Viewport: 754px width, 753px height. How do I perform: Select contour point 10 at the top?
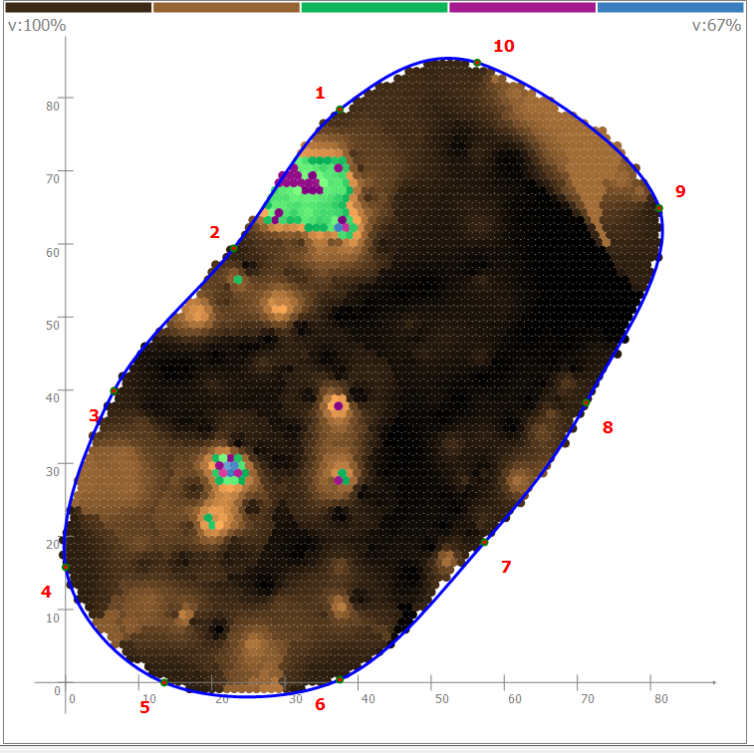tap(477, 63)
